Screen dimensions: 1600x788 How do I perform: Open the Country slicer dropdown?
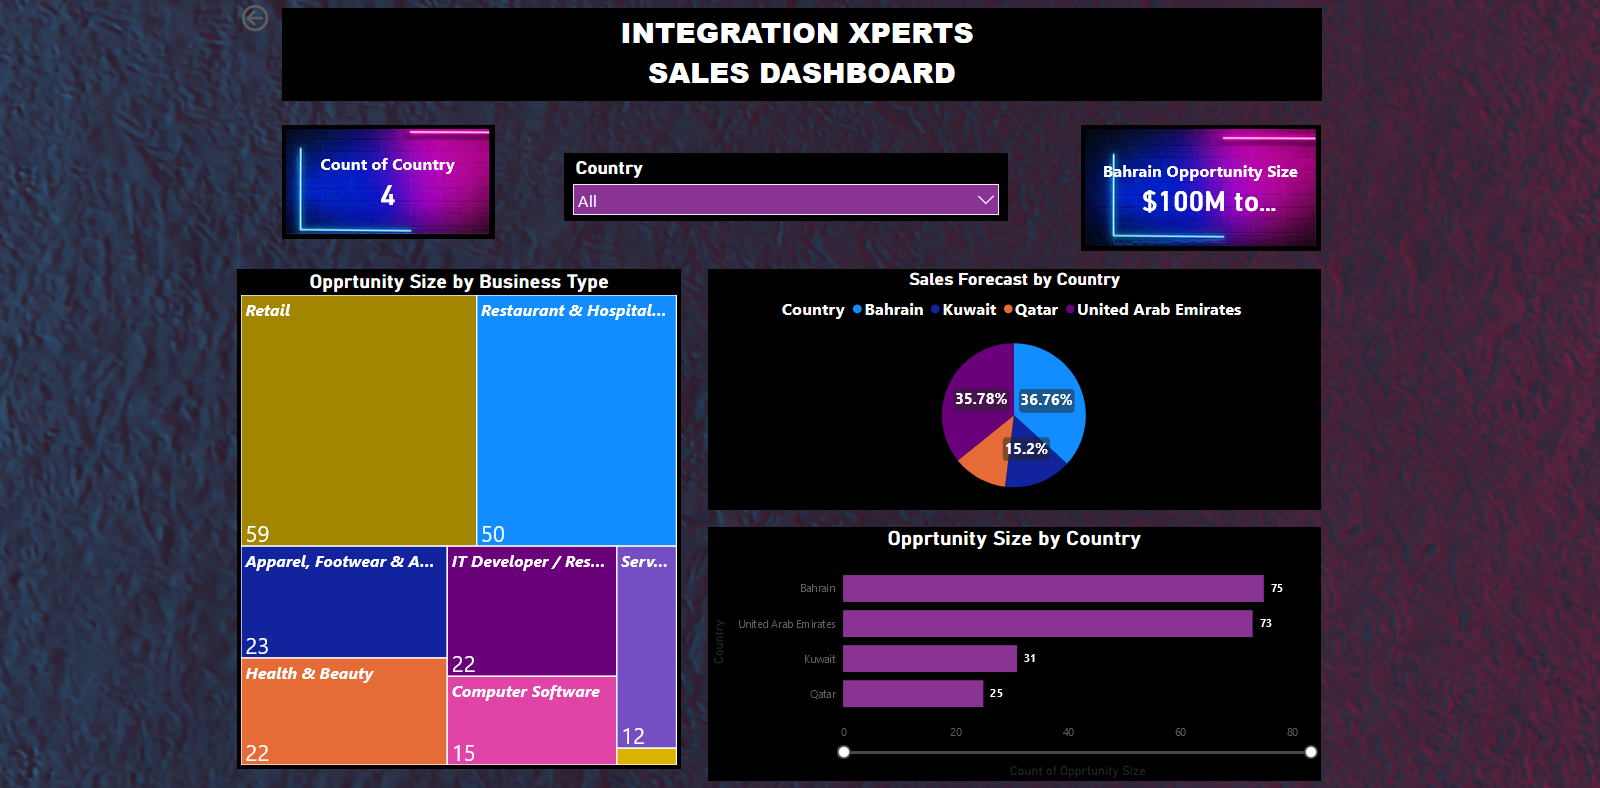point(785,200)
